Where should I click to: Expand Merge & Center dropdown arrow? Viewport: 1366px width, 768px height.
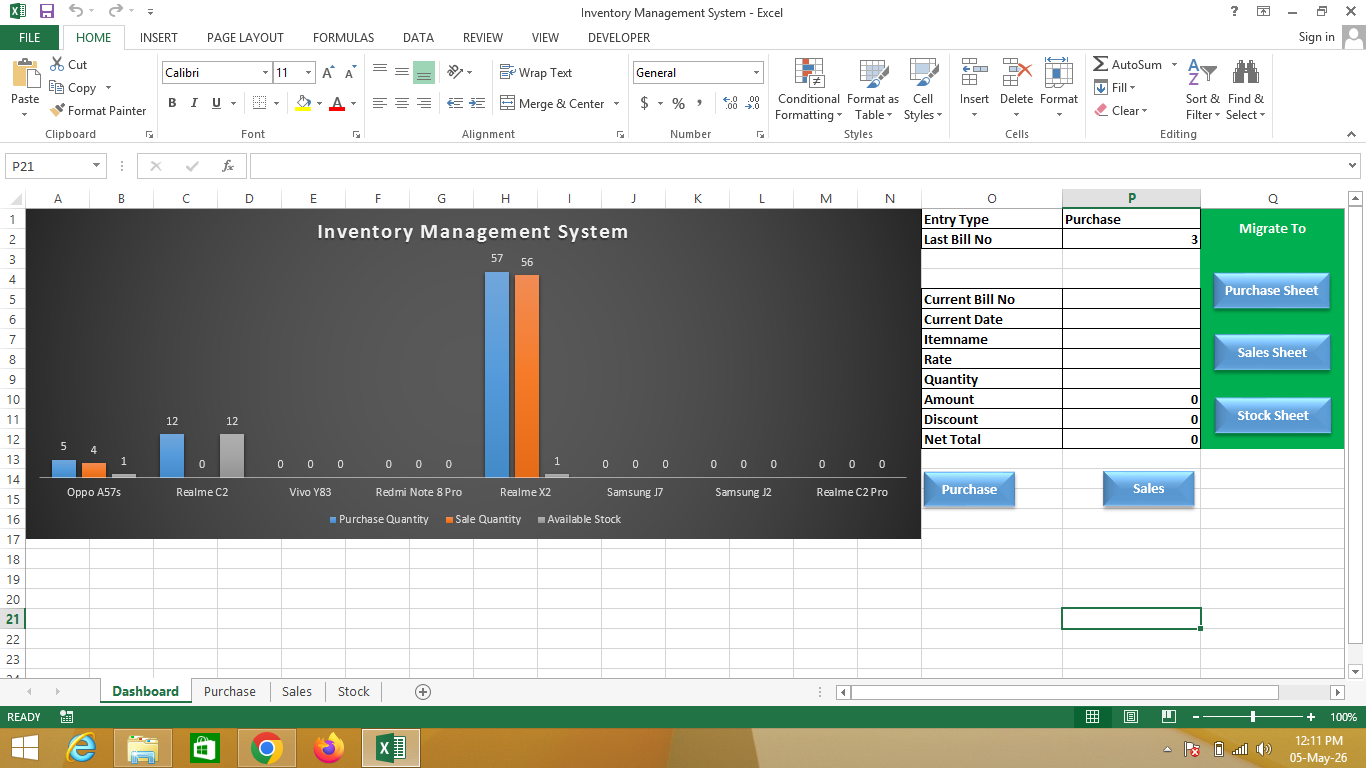tap(617, 103)
